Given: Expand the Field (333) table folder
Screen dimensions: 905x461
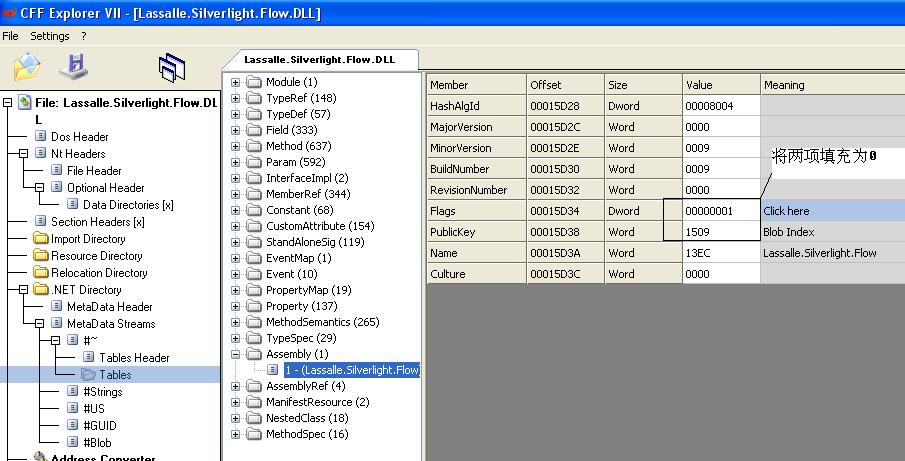Looking at the screenshot, I should 235,130.
